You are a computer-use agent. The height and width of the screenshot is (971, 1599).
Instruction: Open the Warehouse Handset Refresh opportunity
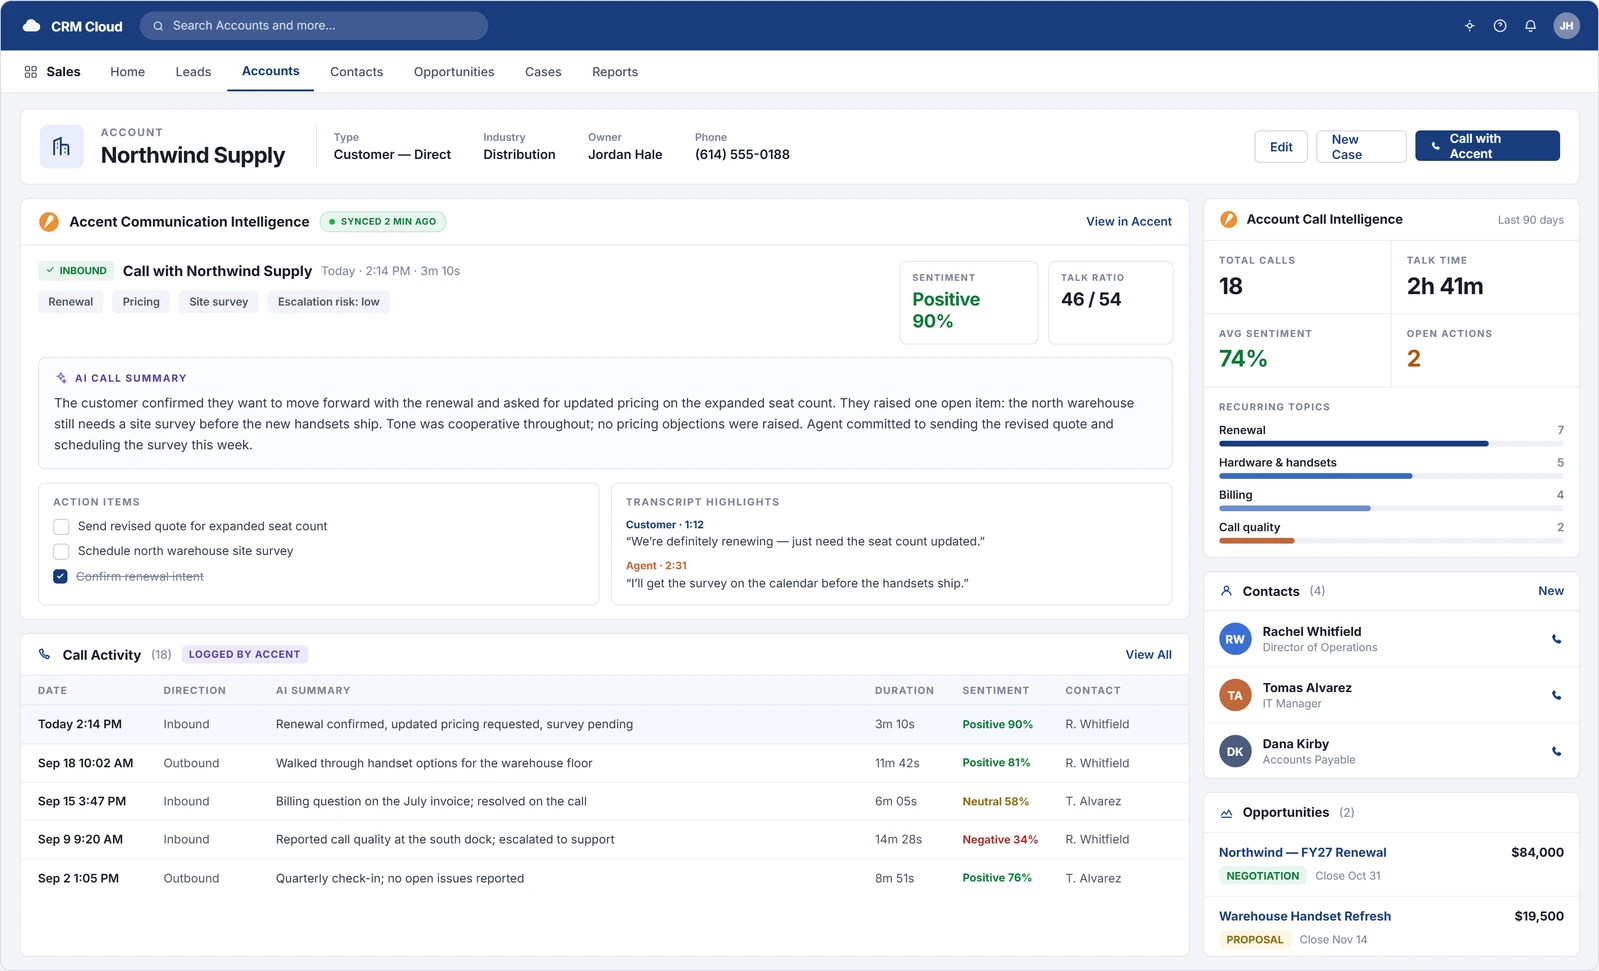tap(1304, 916)
